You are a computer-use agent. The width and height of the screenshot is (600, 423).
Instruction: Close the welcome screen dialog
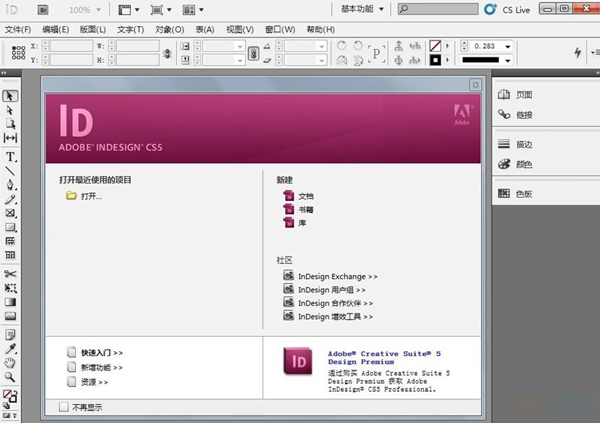click(475, 85)
